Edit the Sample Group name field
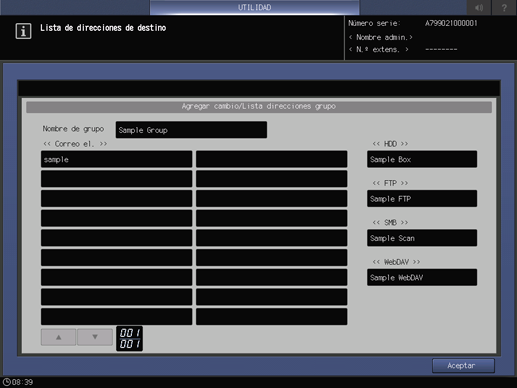This screenshot has height=388, width=517. click(x=191, y=130)
